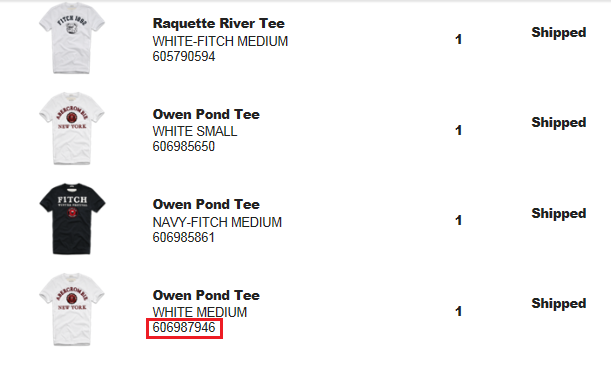
Task: Click the WHITE-FITCH MEDIUM description text
Action: click(x=220, y=41)
